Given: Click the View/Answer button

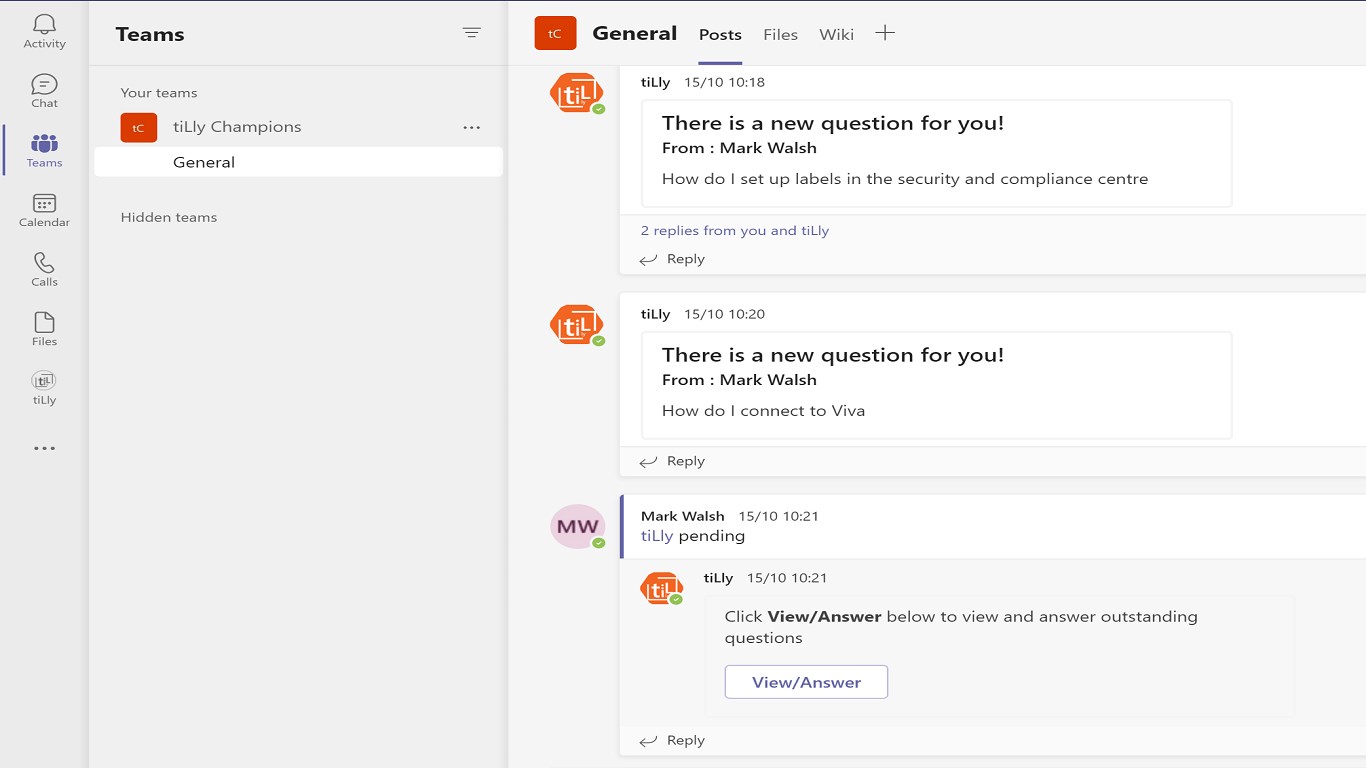Looking at the screenshot, I should pyautogui.click(x=806, y=682).
